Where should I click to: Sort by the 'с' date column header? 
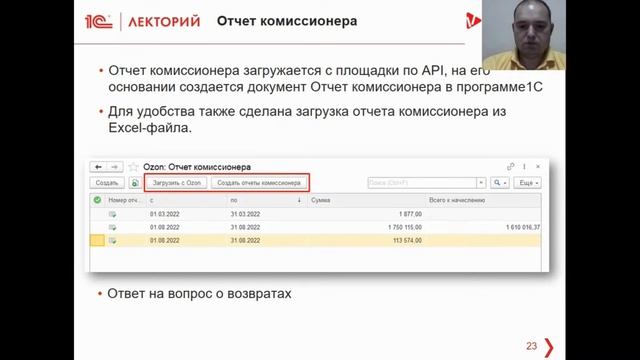[x=186, y=200]
